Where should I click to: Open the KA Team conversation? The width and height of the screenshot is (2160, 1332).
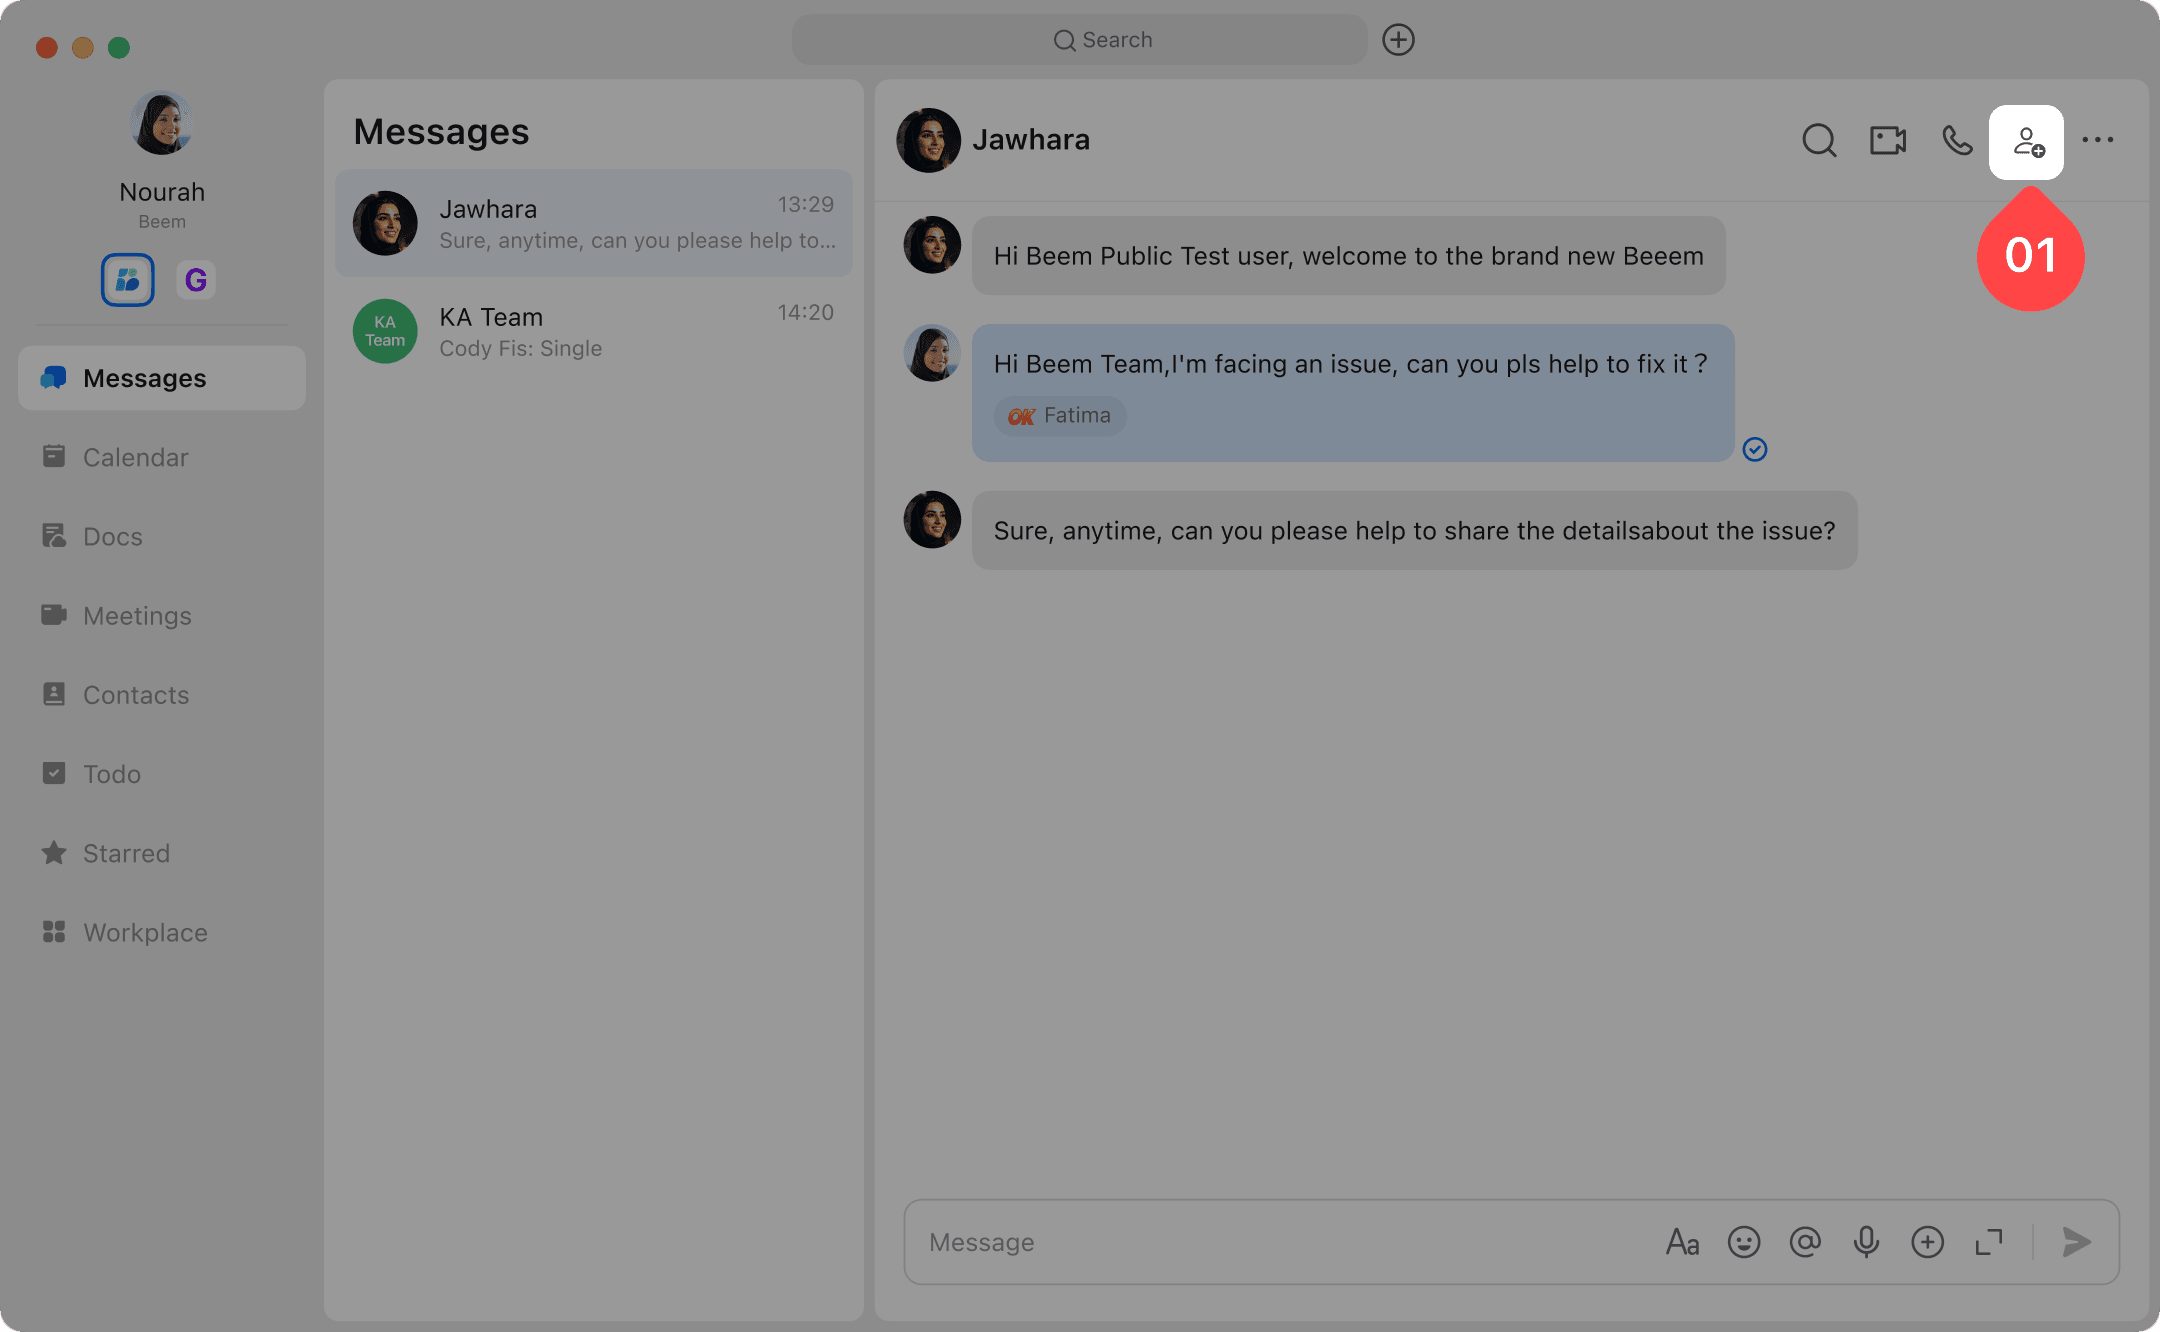[594, 331]
